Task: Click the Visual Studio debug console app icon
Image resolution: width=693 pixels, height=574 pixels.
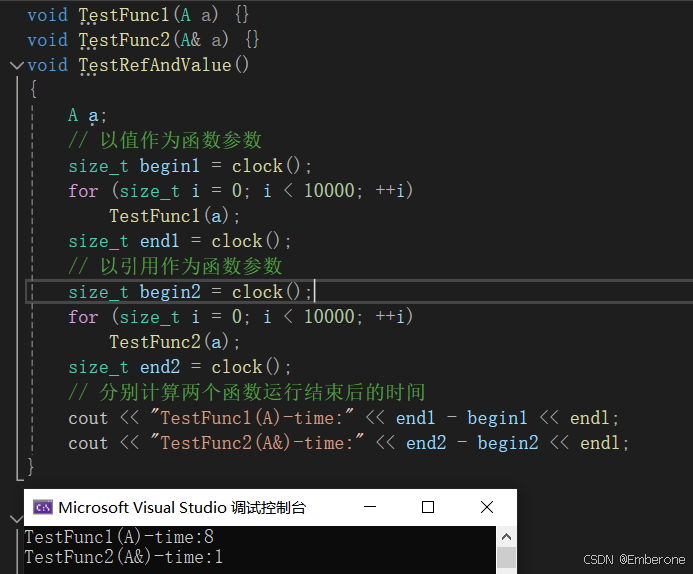Action: [43, 507]
